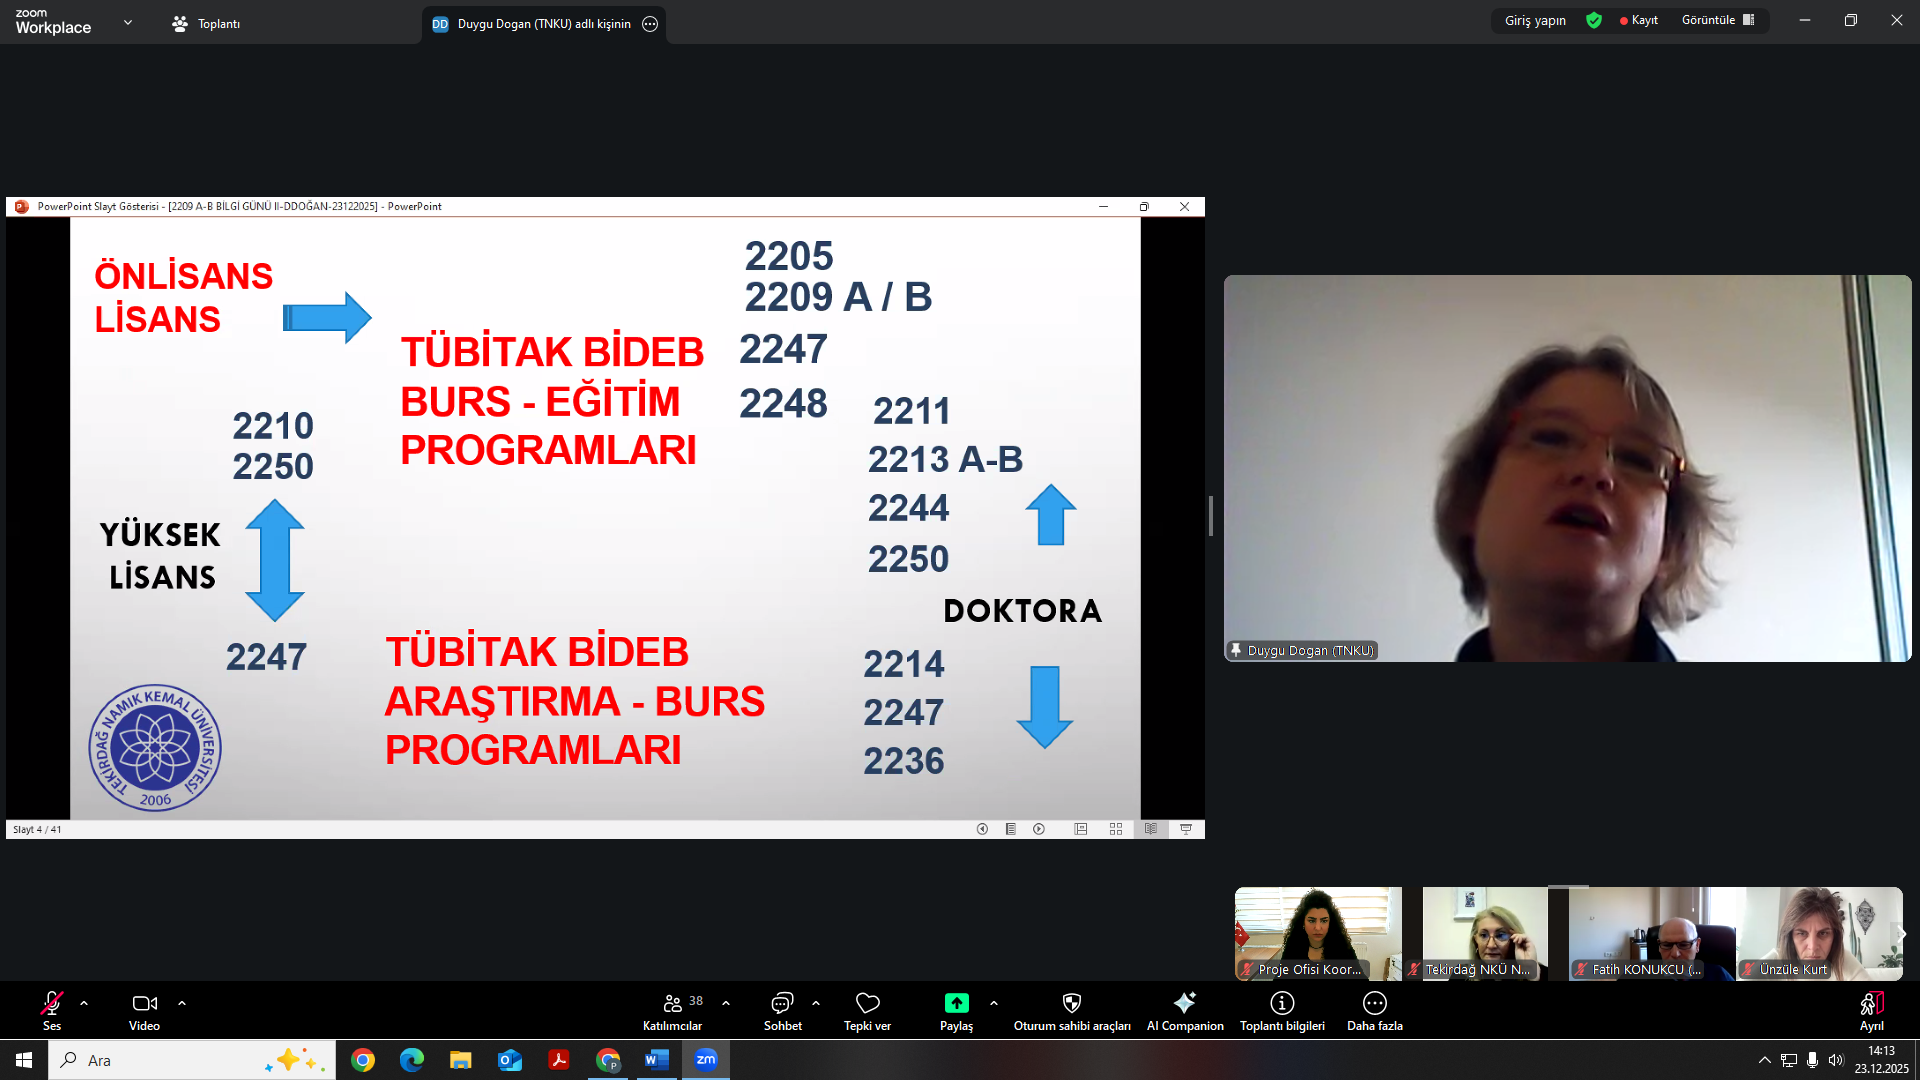The width and height of the screenshot is (1920, 1080).
Task: Select Fatih KONUKCU's video thumbnail
Action: click(1650, 934)
